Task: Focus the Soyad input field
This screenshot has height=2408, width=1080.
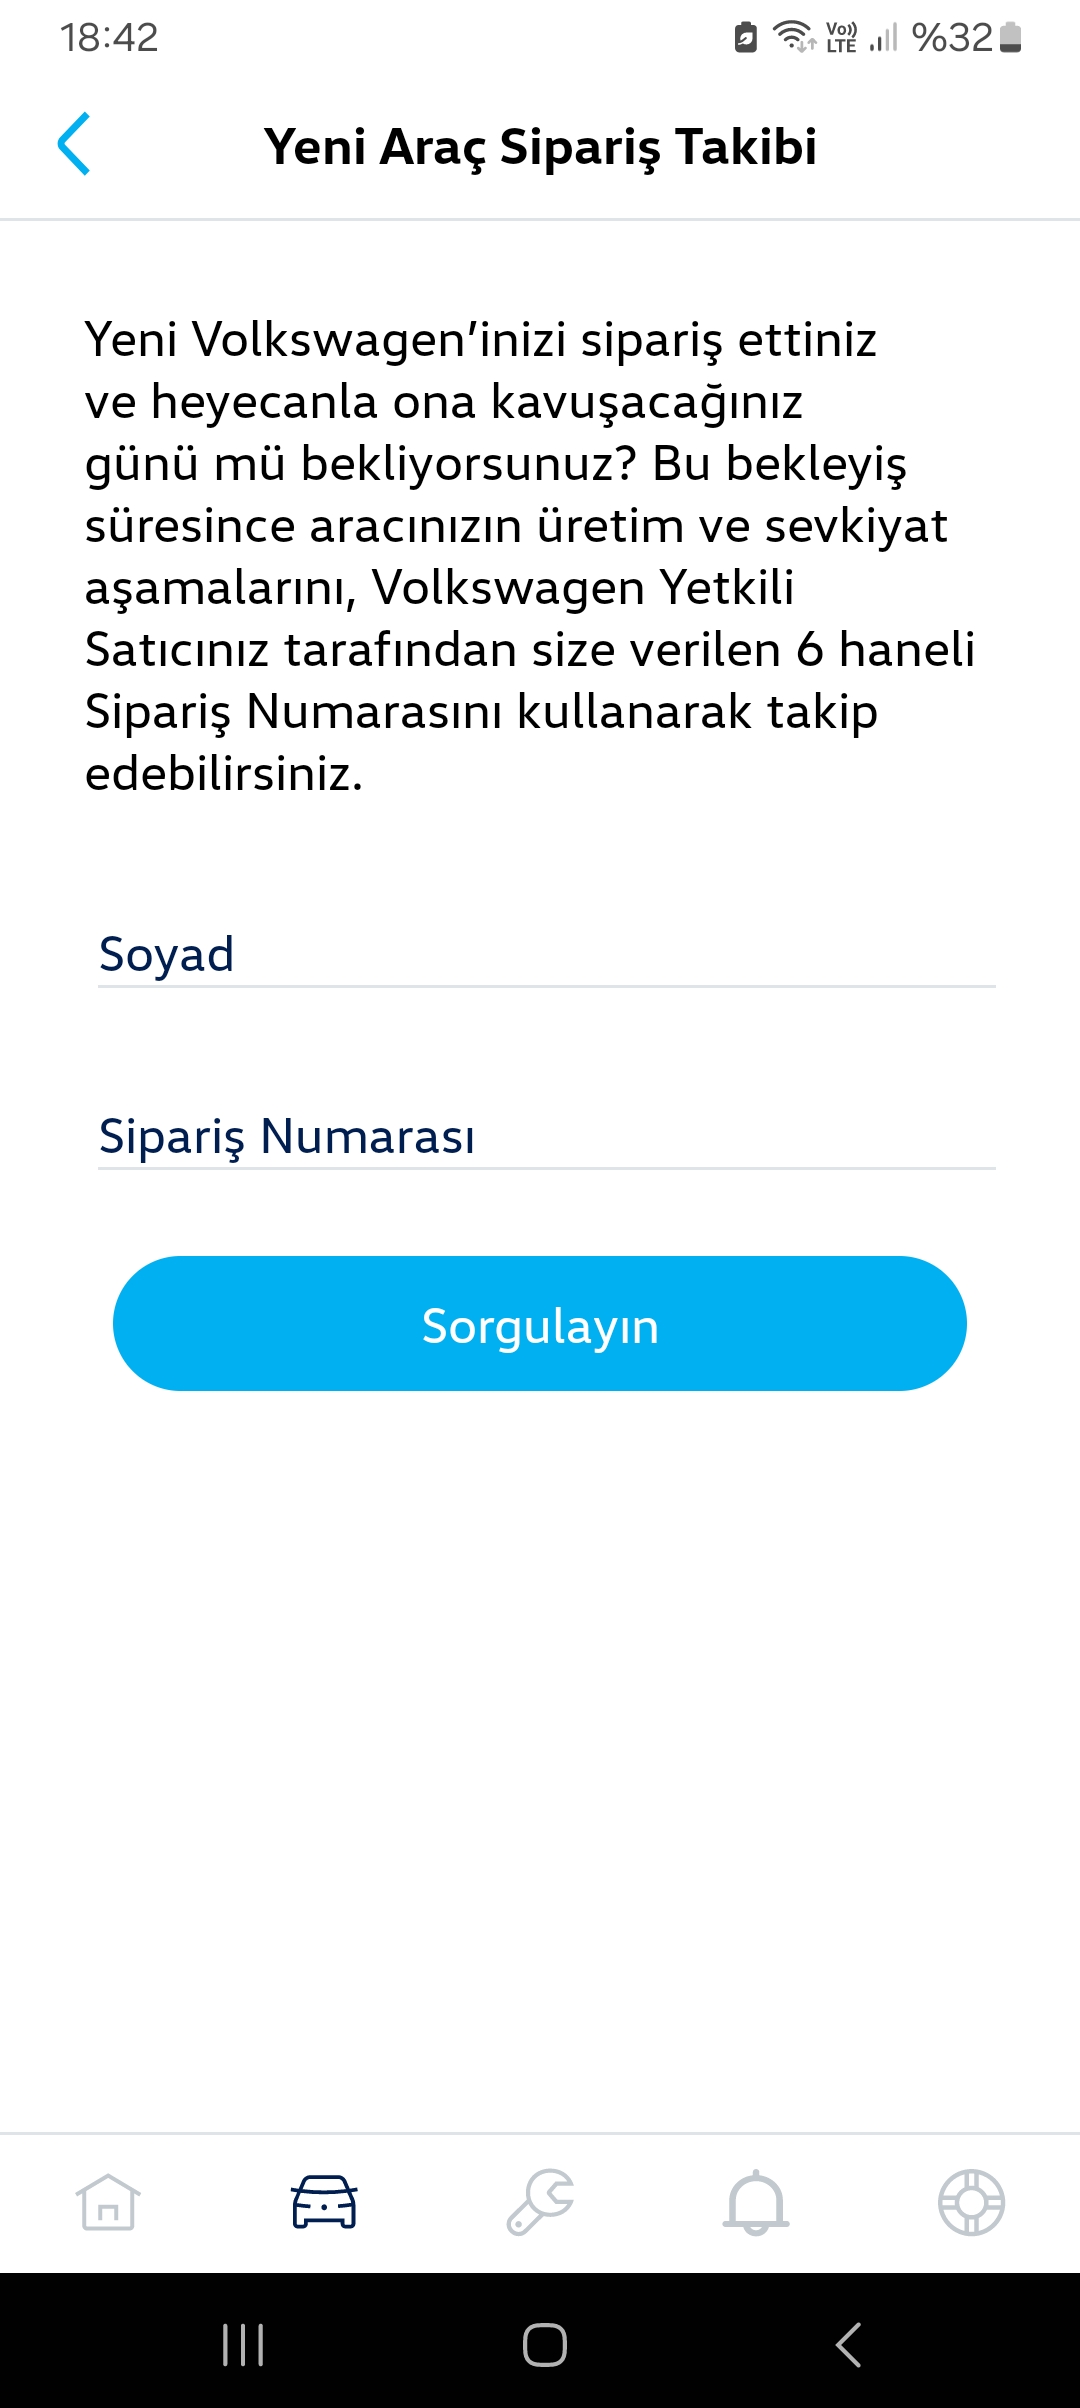Action: [546, 954]
